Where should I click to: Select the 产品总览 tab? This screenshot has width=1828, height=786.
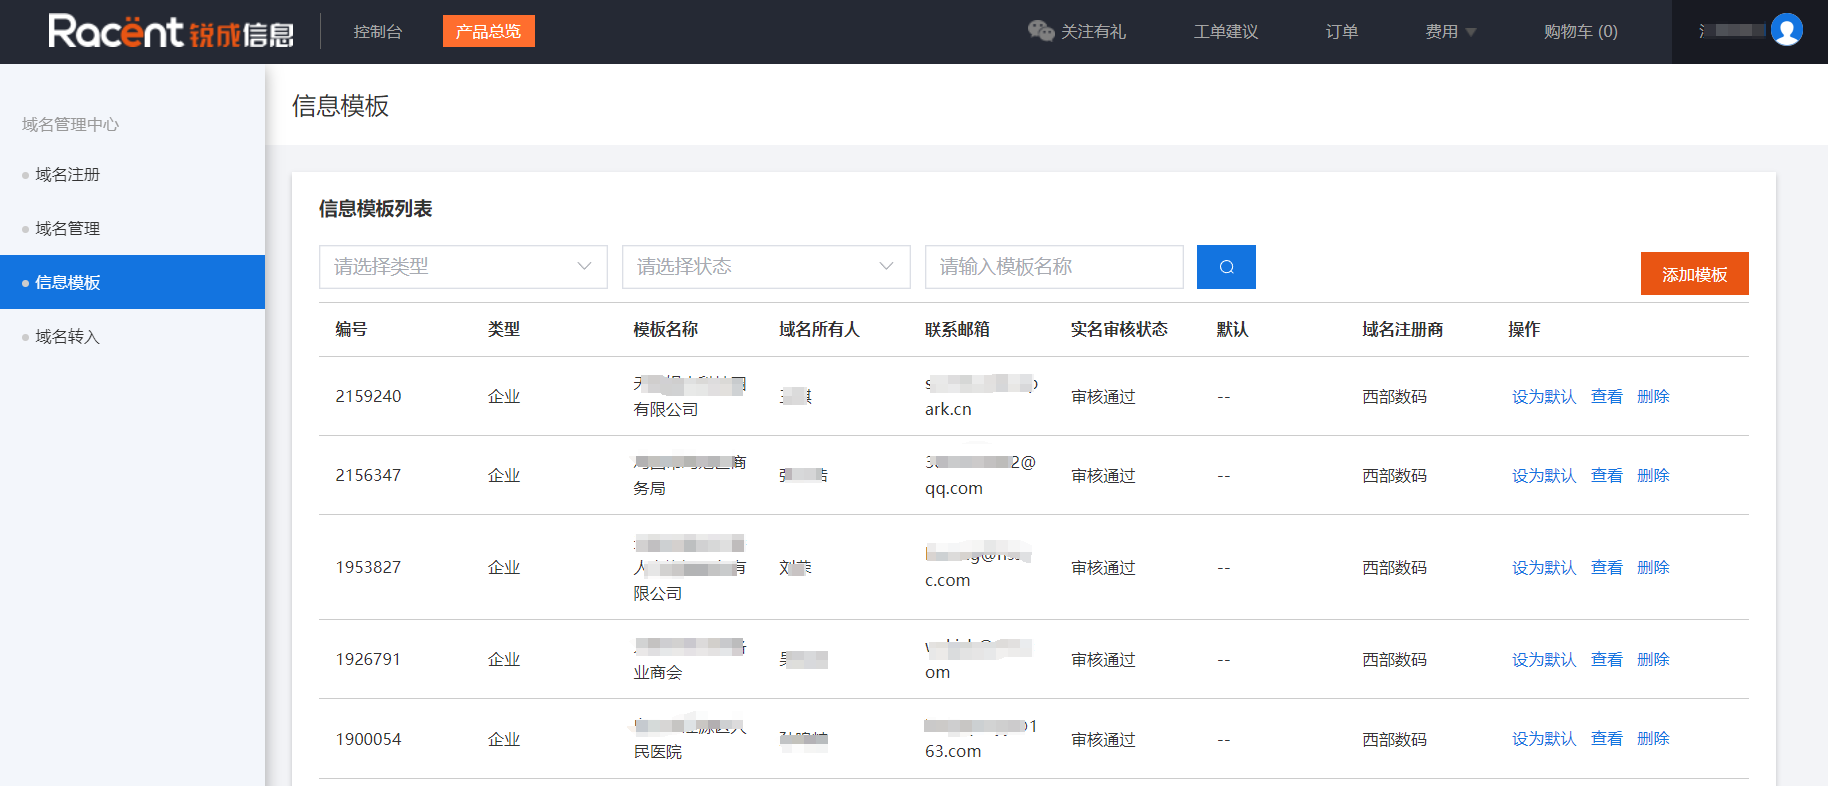(489, 31)
